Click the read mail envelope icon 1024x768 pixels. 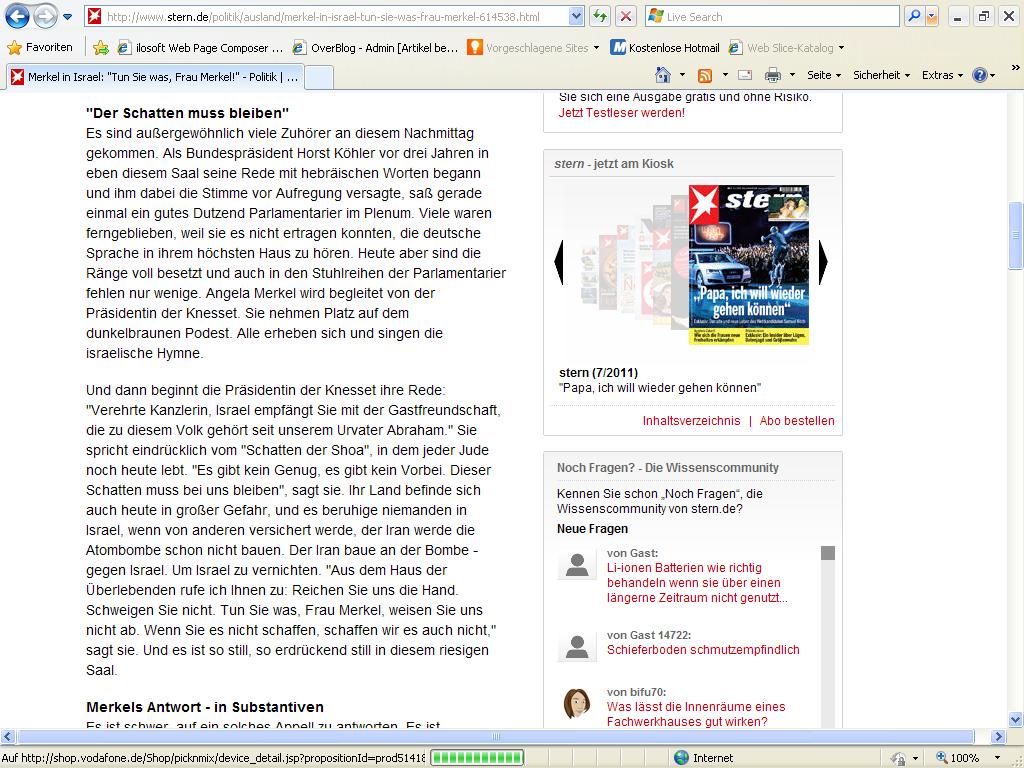click(x=745, y=75)
